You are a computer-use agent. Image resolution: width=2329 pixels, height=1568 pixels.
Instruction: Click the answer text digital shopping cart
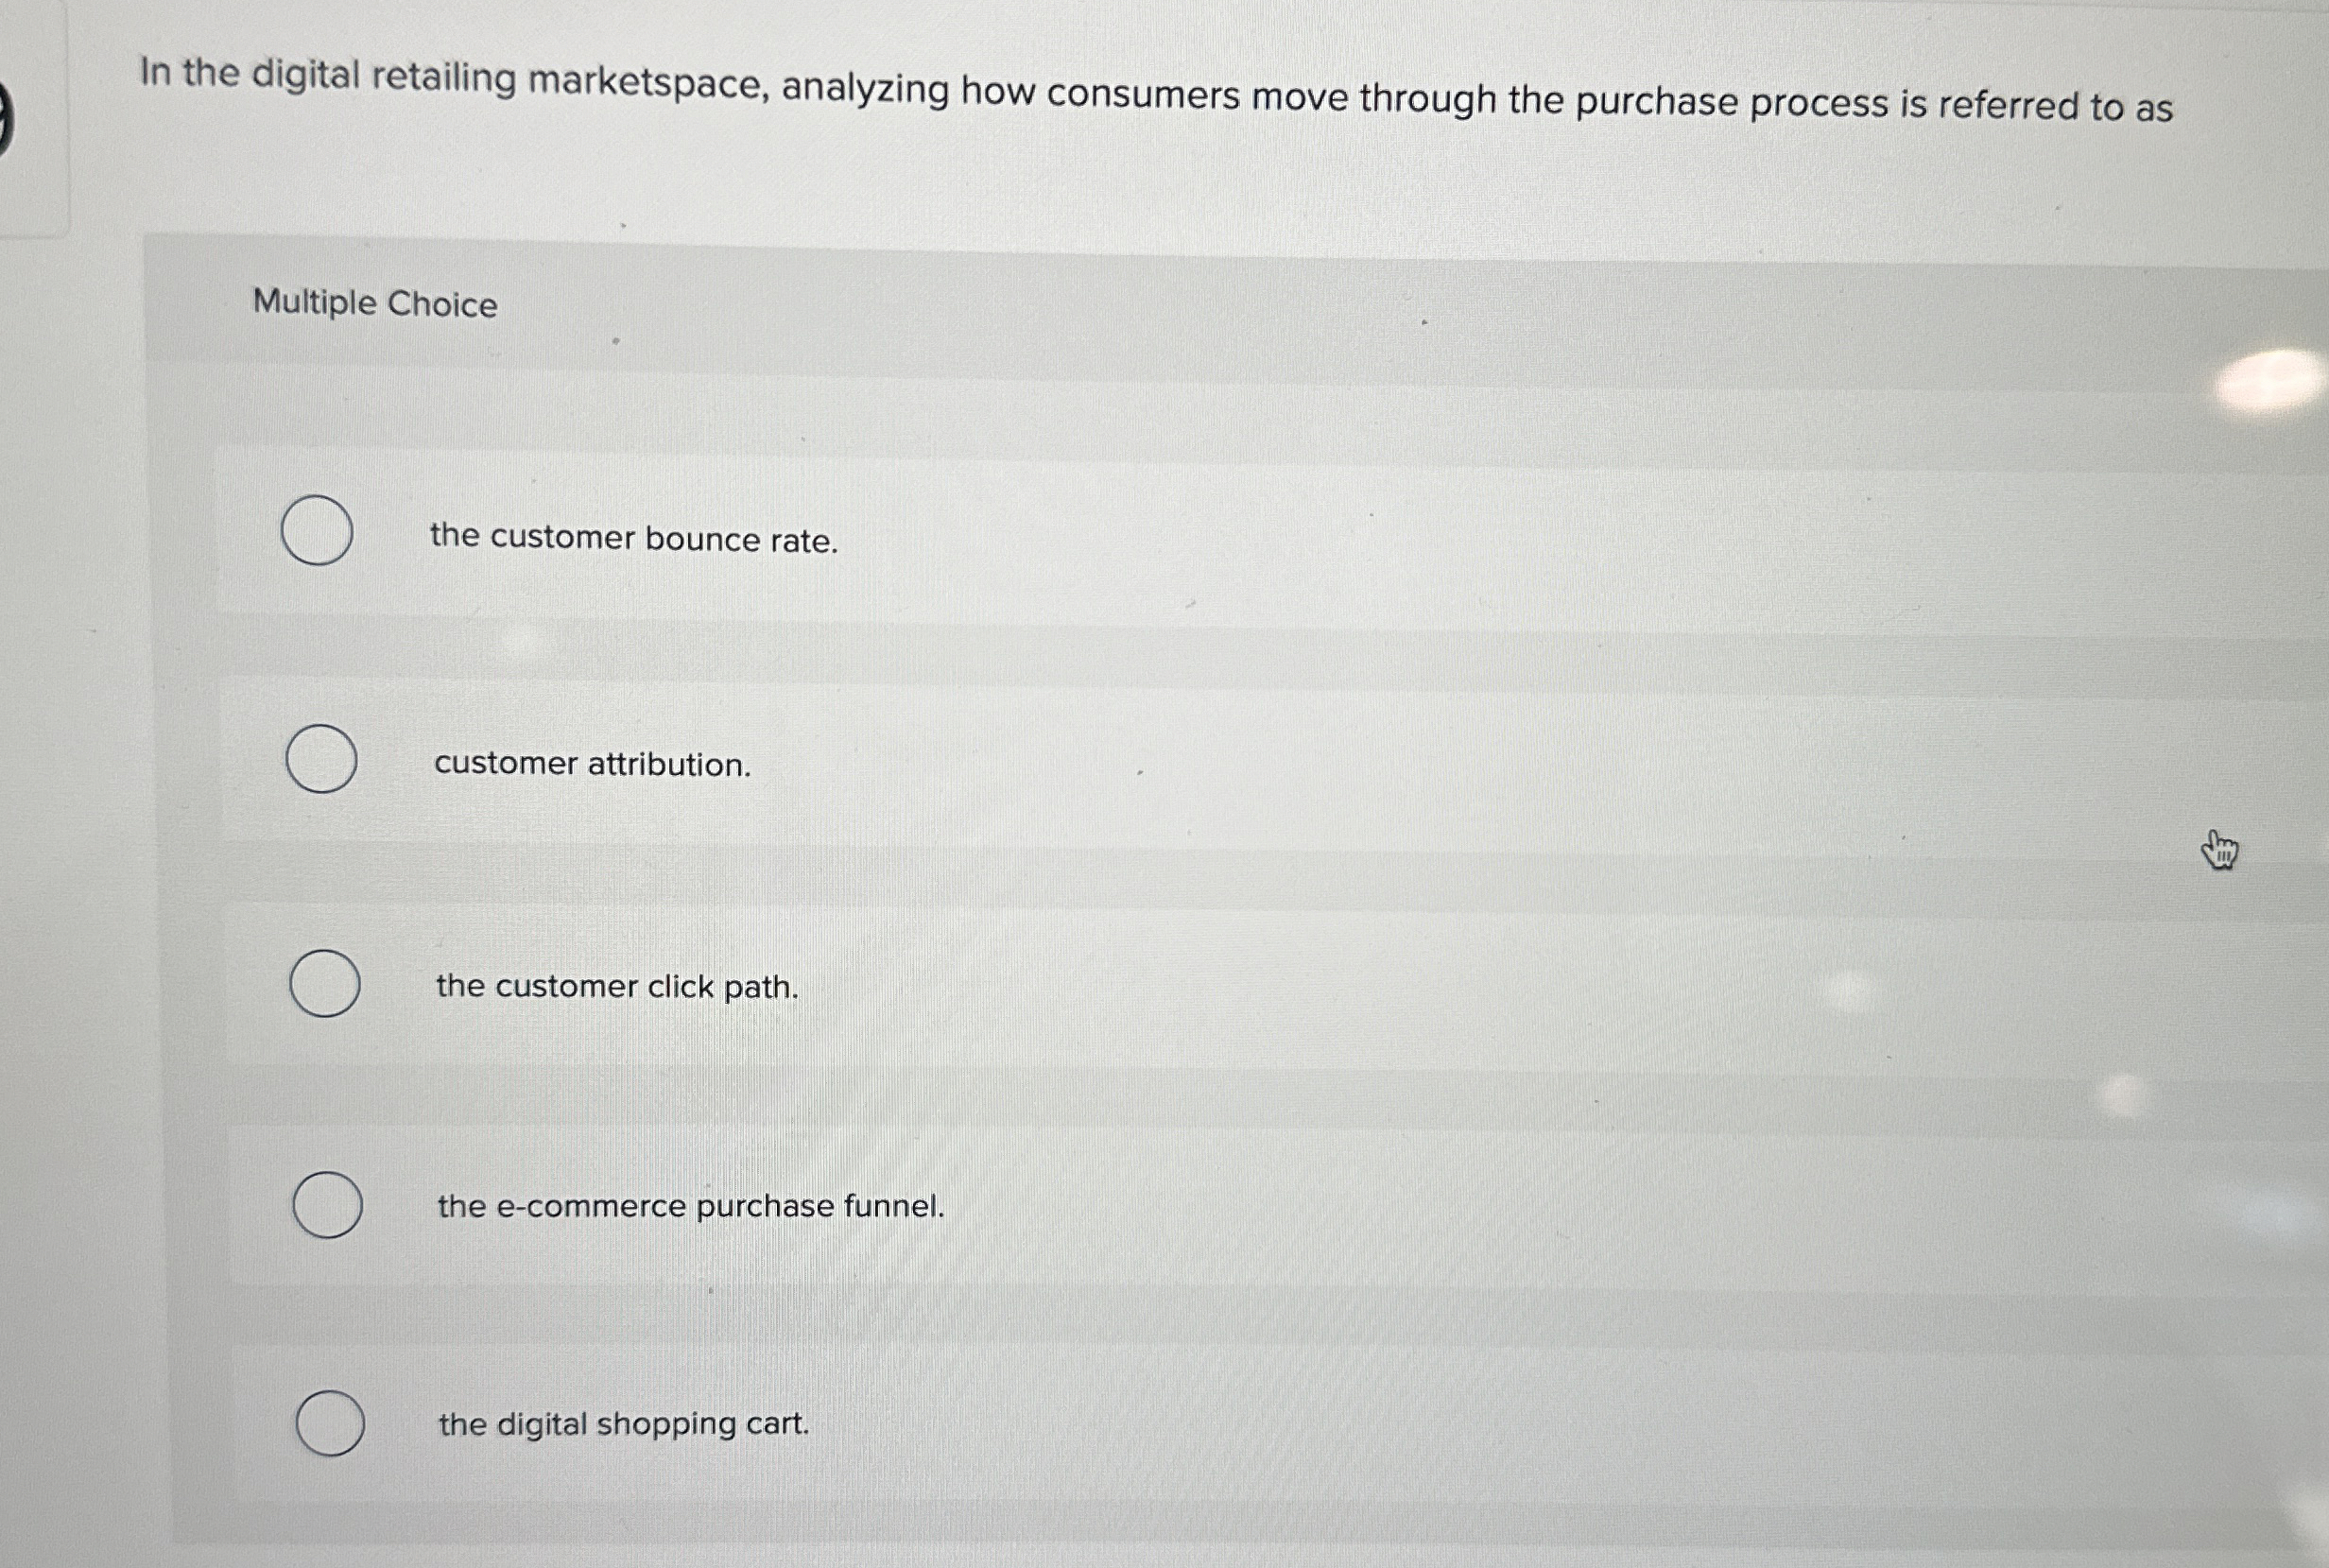623,1423
